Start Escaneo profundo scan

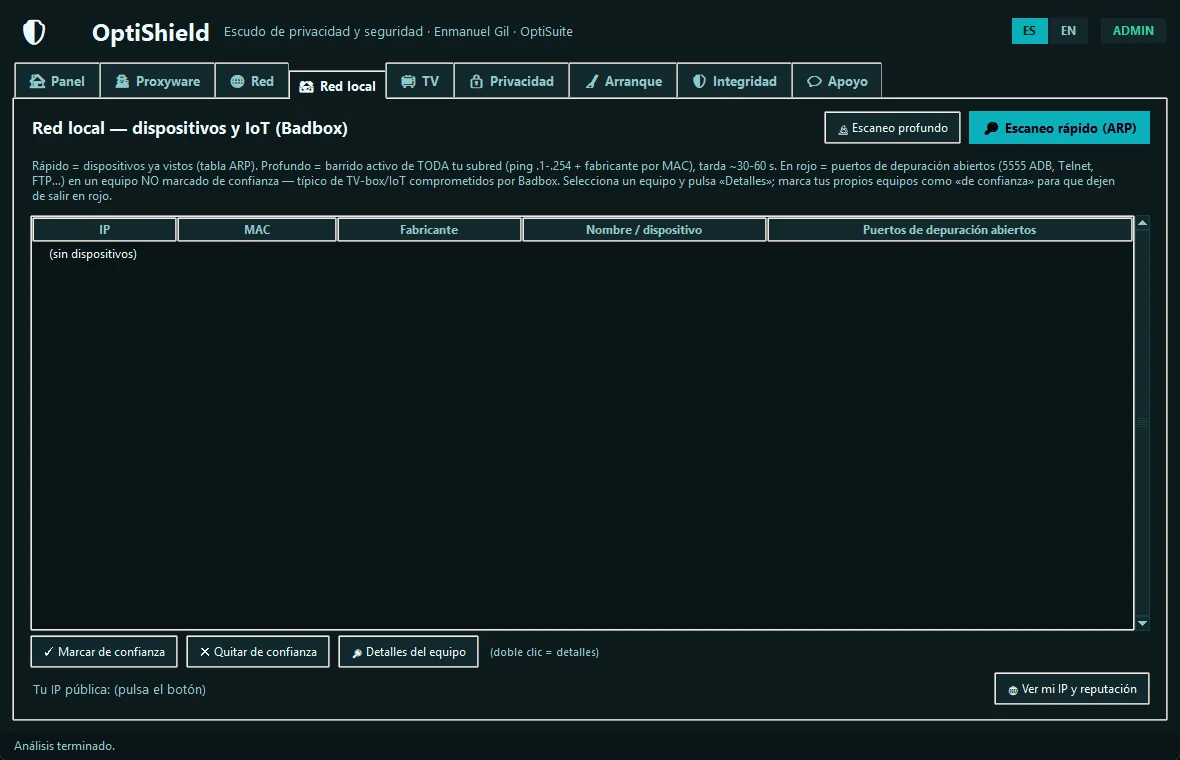[893, 128]
